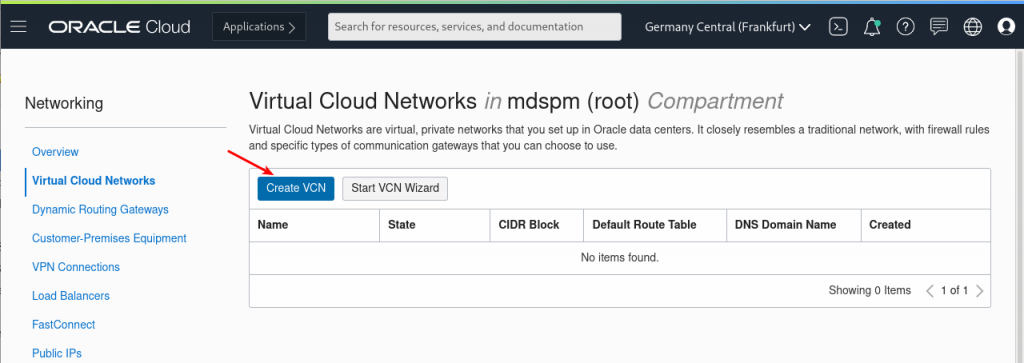Expand the Applications menu
The image size is (1024, 363).
[x=259, y=27]
